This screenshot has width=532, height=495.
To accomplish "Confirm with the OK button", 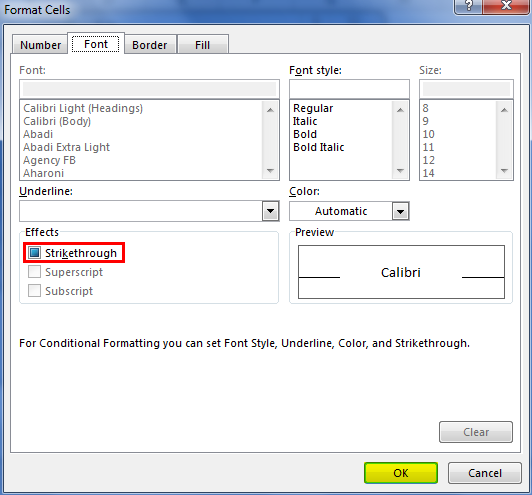I will (401, 473).
